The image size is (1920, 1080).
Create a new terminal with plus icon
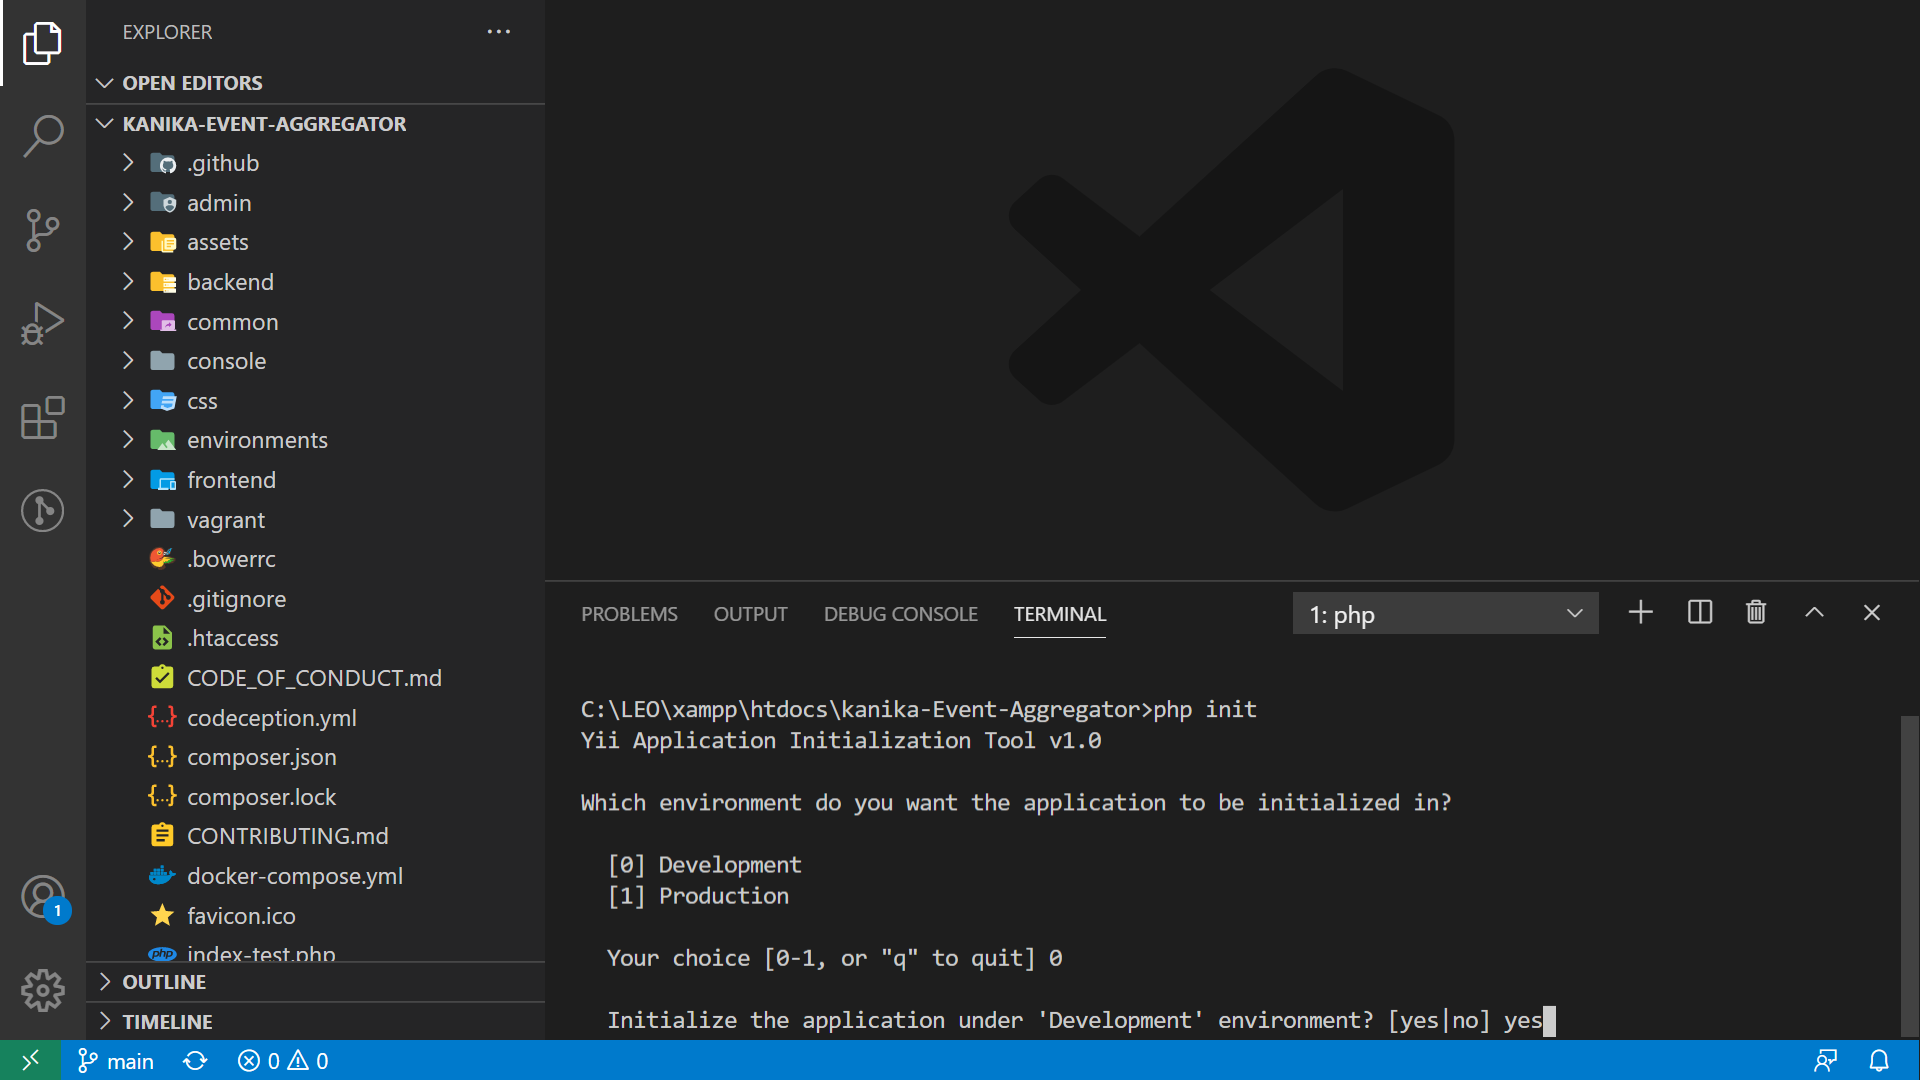coord(1640,613)
